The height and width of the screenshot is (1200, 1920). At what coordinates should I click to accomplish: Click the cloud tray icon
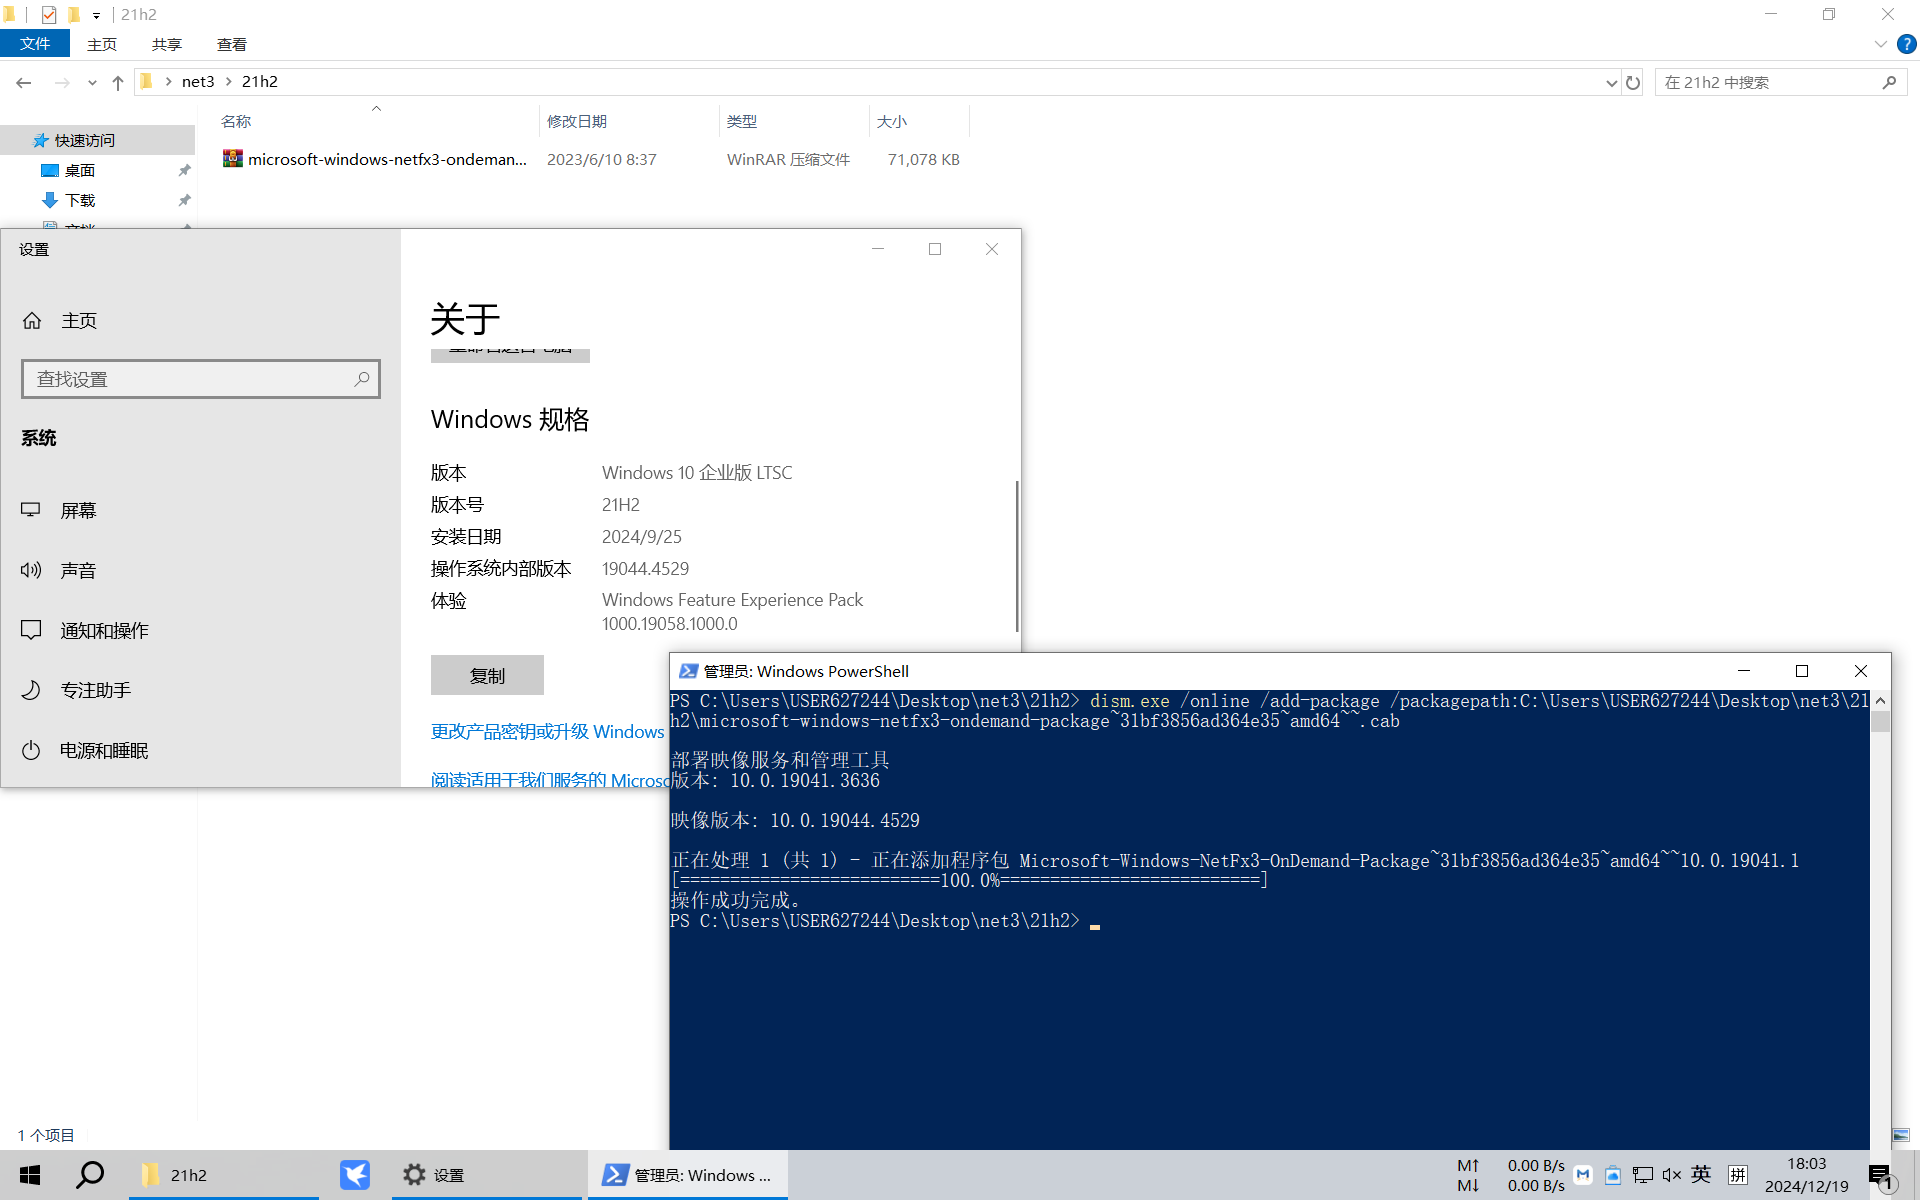click(1612, 1175)
